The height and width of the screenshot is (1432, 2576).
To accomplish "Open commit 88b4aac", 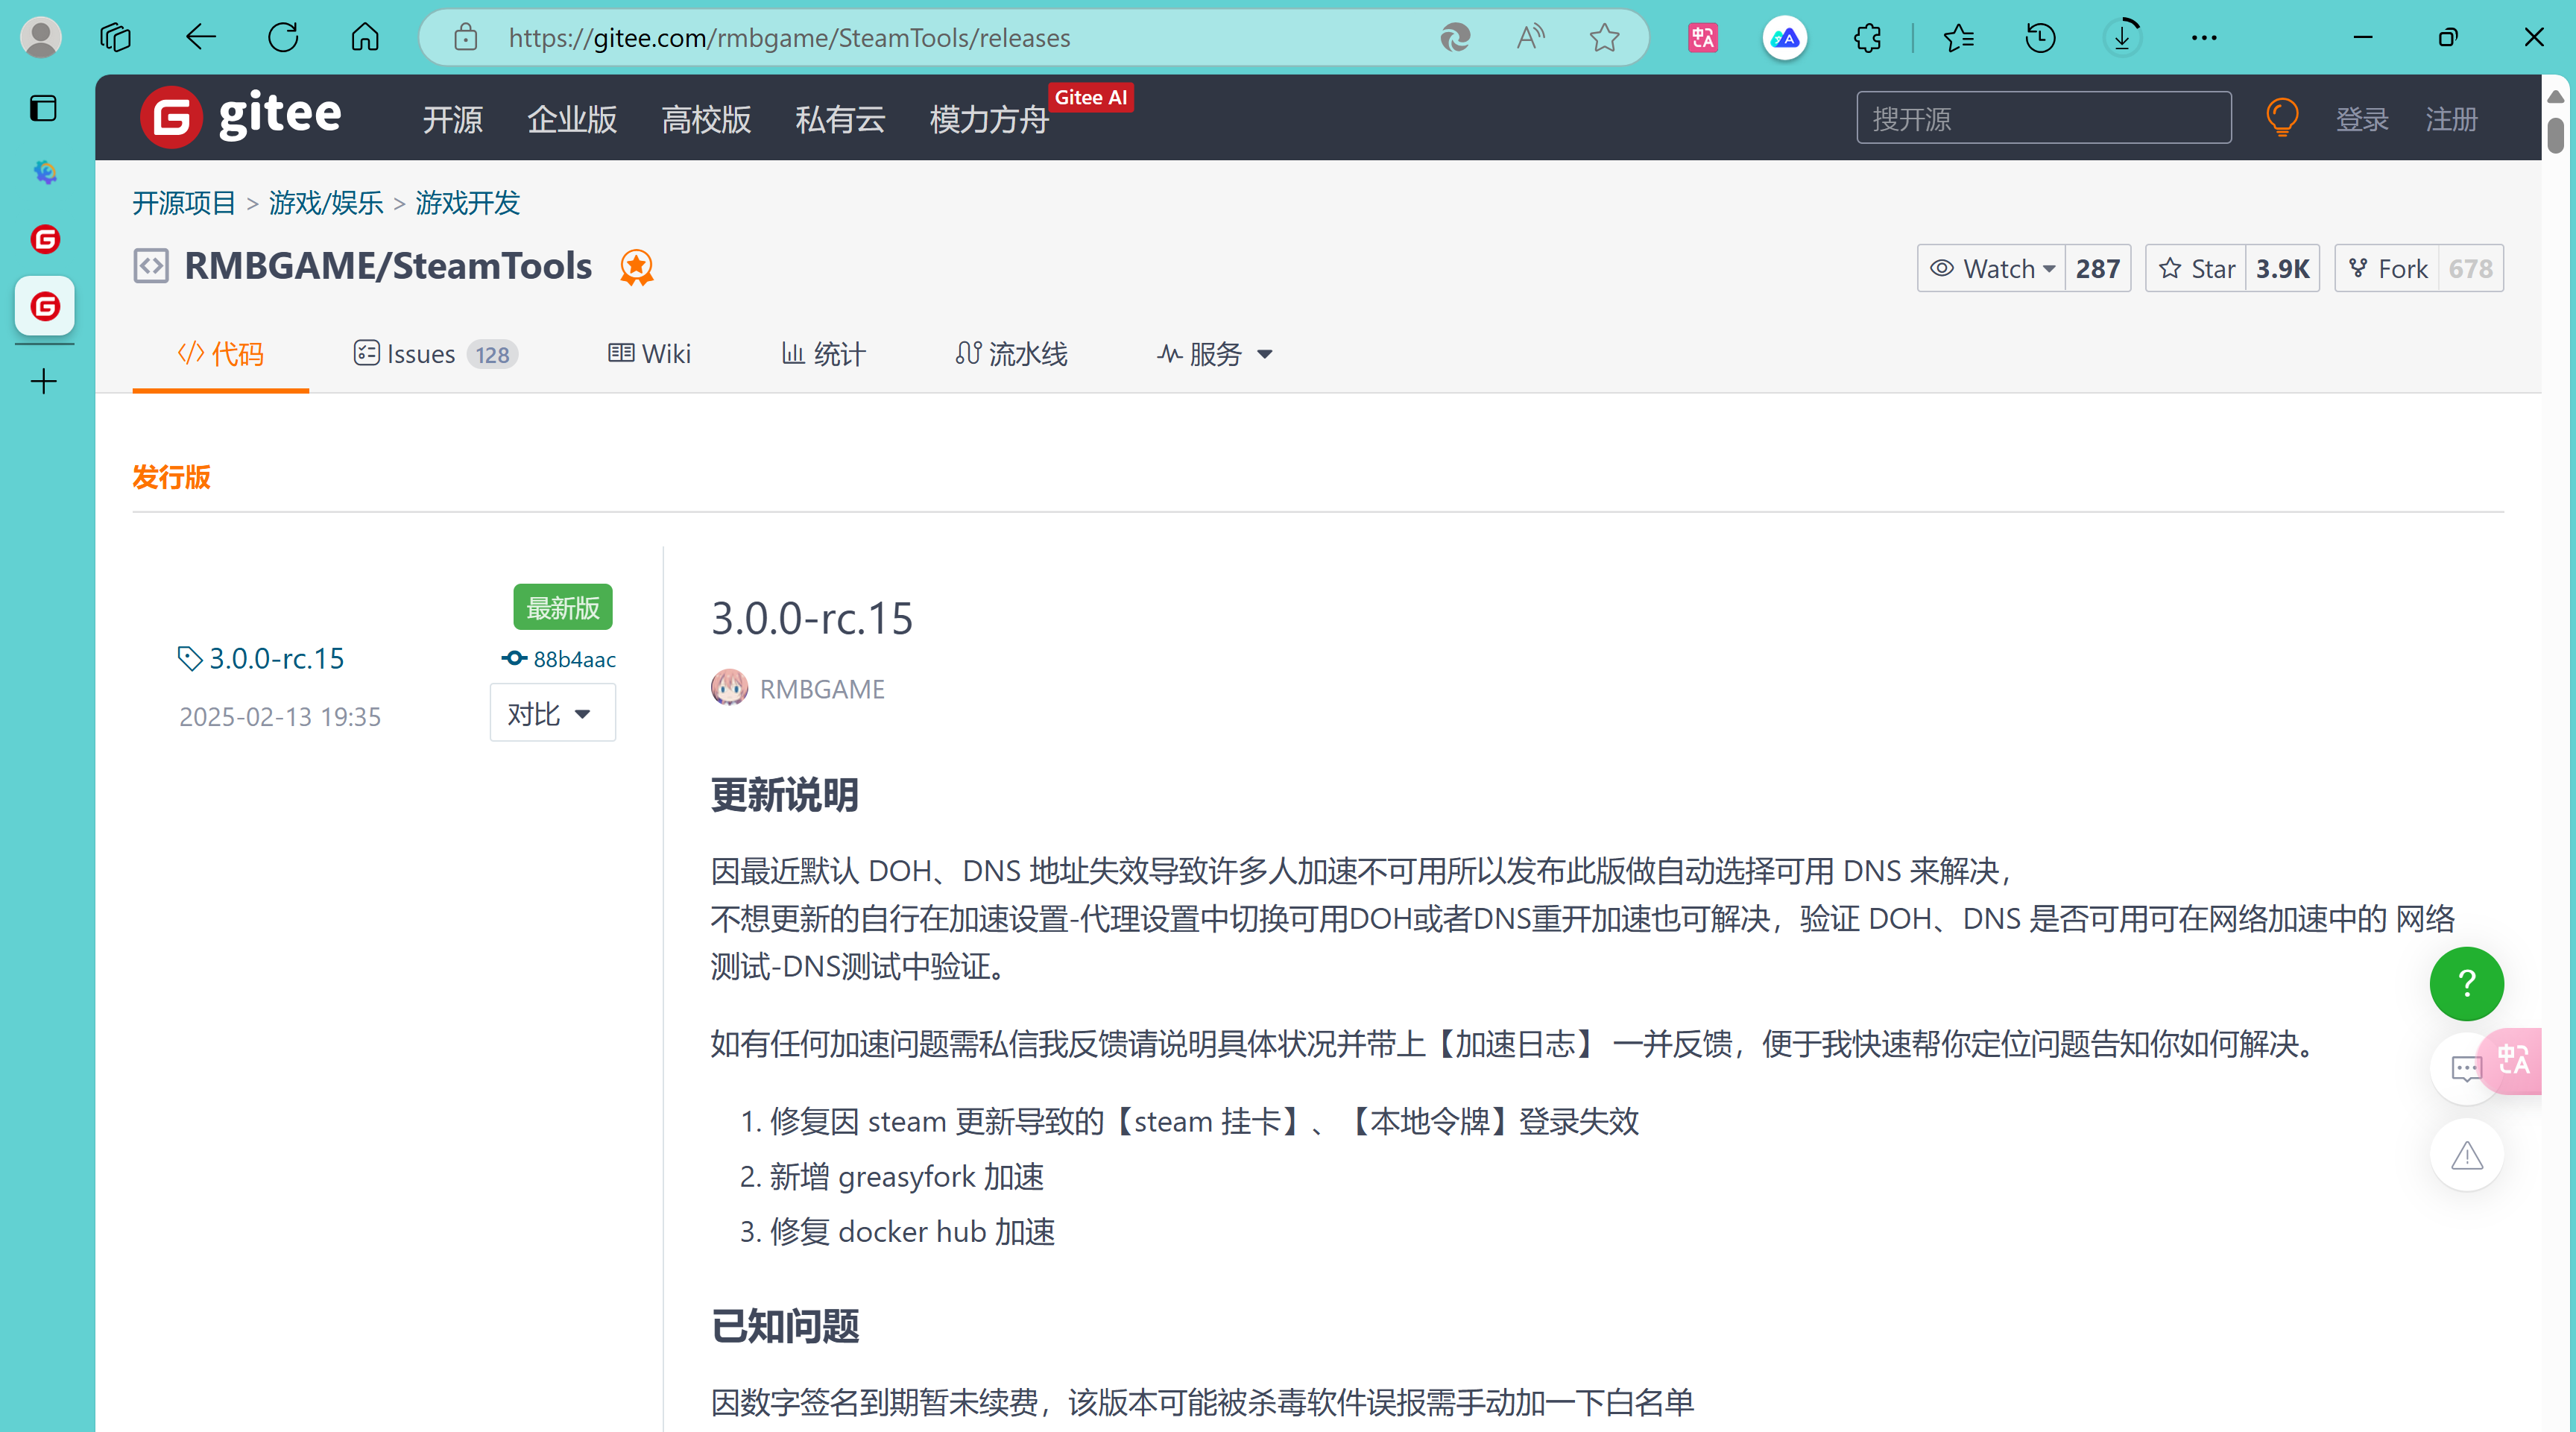I will (x=558, y=659).
